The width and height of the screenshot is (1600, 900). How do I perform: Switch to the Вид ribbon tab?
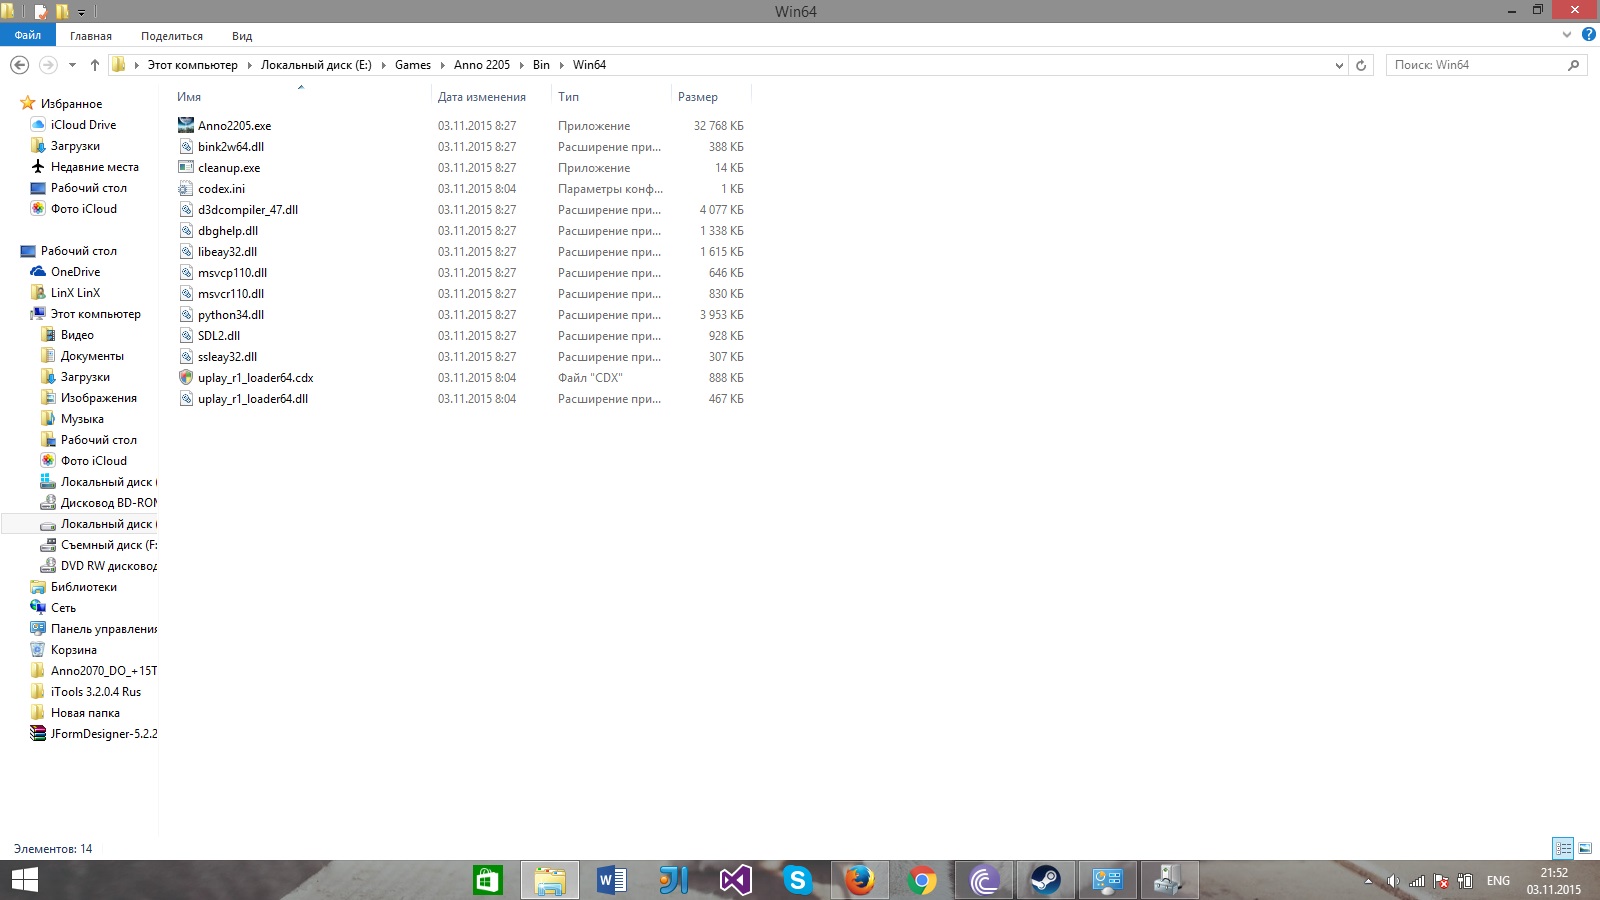pyautogui.click(x=242, y=36)
